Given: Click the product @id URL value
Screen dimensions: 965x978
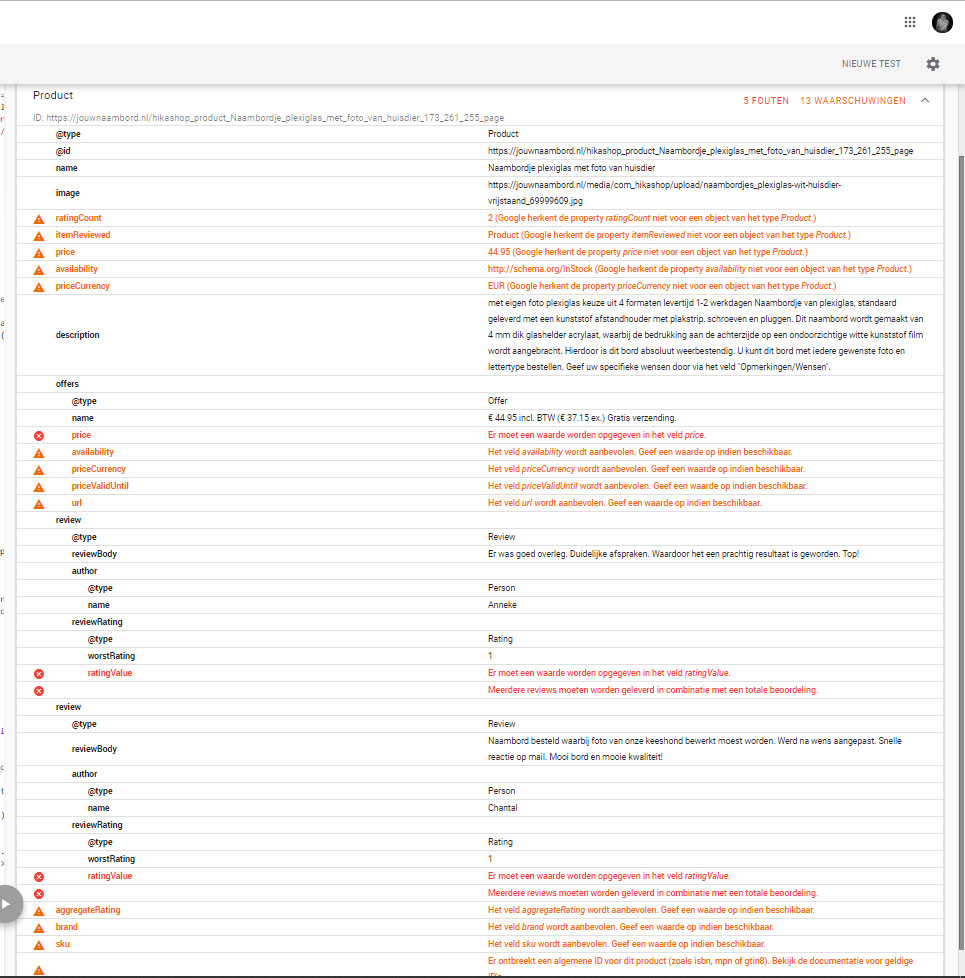Looking at the screenshot, I should pyautogui.click(x=700, y=151).
